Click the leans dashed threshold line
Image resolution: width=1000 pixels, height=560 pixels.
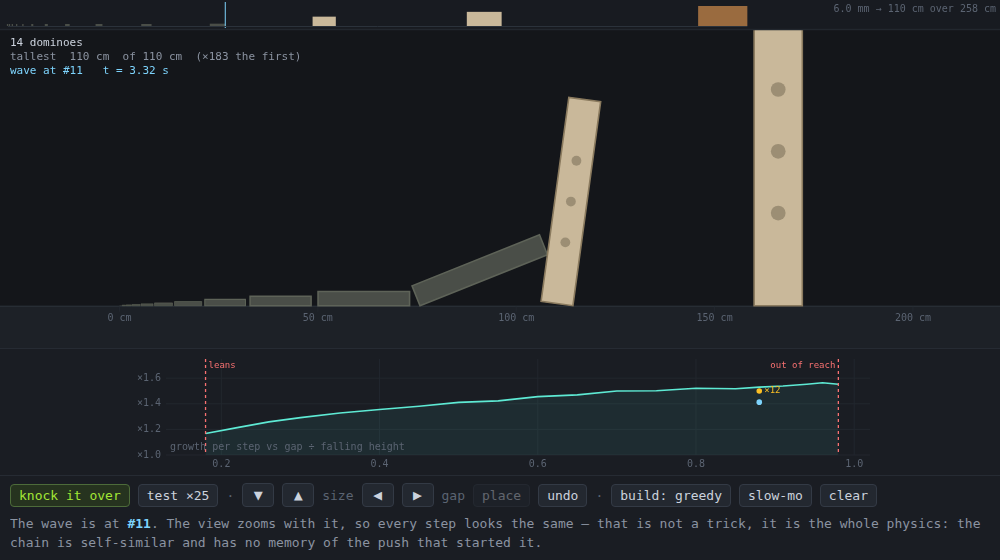(205, 406)
